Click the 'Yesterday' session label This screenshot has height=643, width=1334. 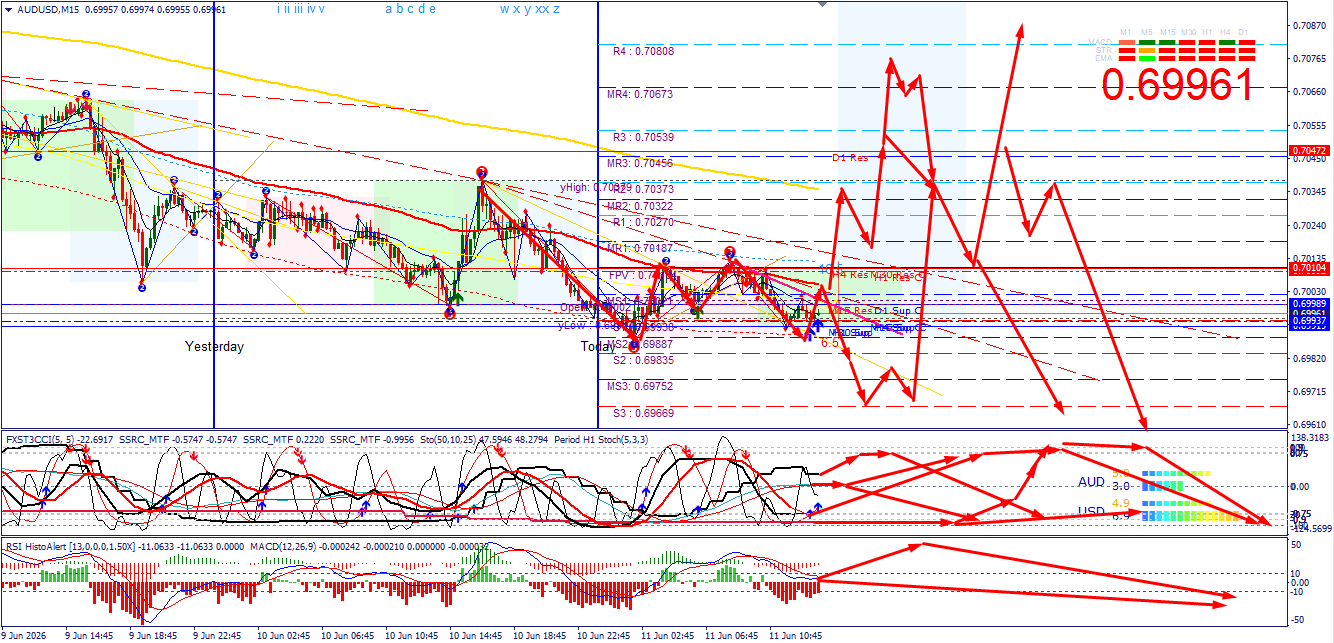click(214, 347)
